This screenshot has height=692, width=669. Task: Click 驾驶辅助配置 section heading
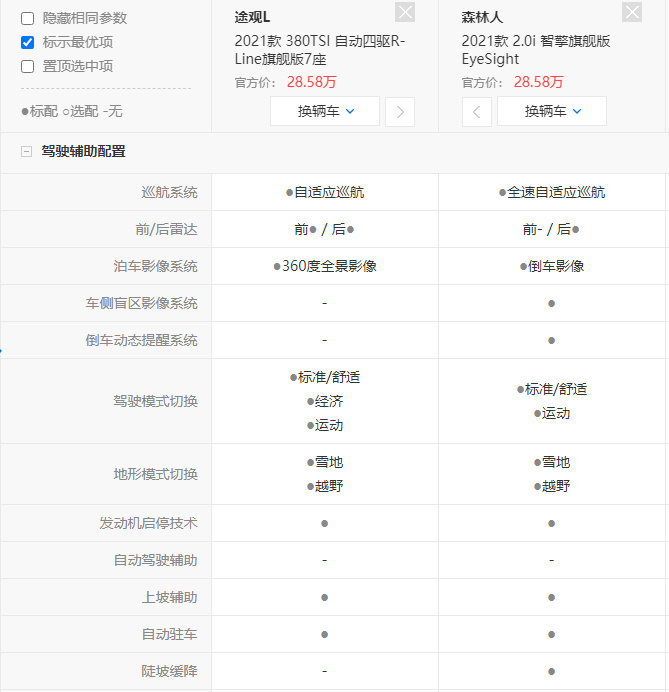pos(83,152)
